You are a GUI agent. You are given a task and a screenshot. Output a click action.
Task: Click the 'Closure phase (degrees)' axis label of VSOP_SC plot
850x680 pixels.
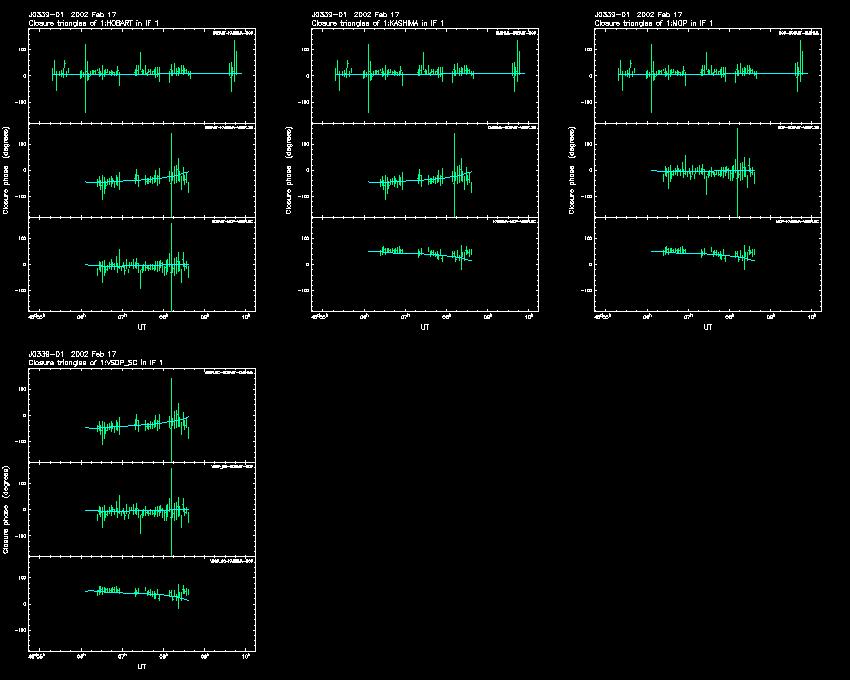6,510
